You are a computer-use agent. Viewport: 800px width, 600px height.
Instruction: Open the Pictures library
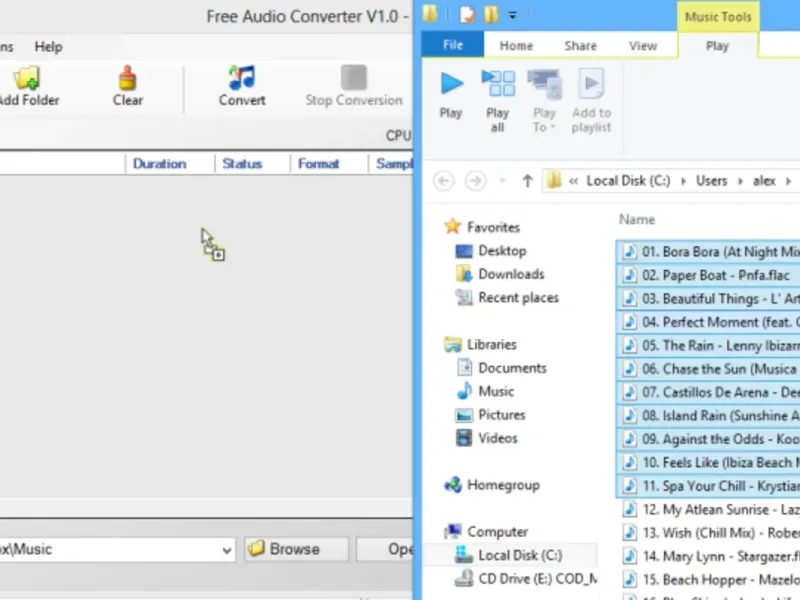click(502, 415)
